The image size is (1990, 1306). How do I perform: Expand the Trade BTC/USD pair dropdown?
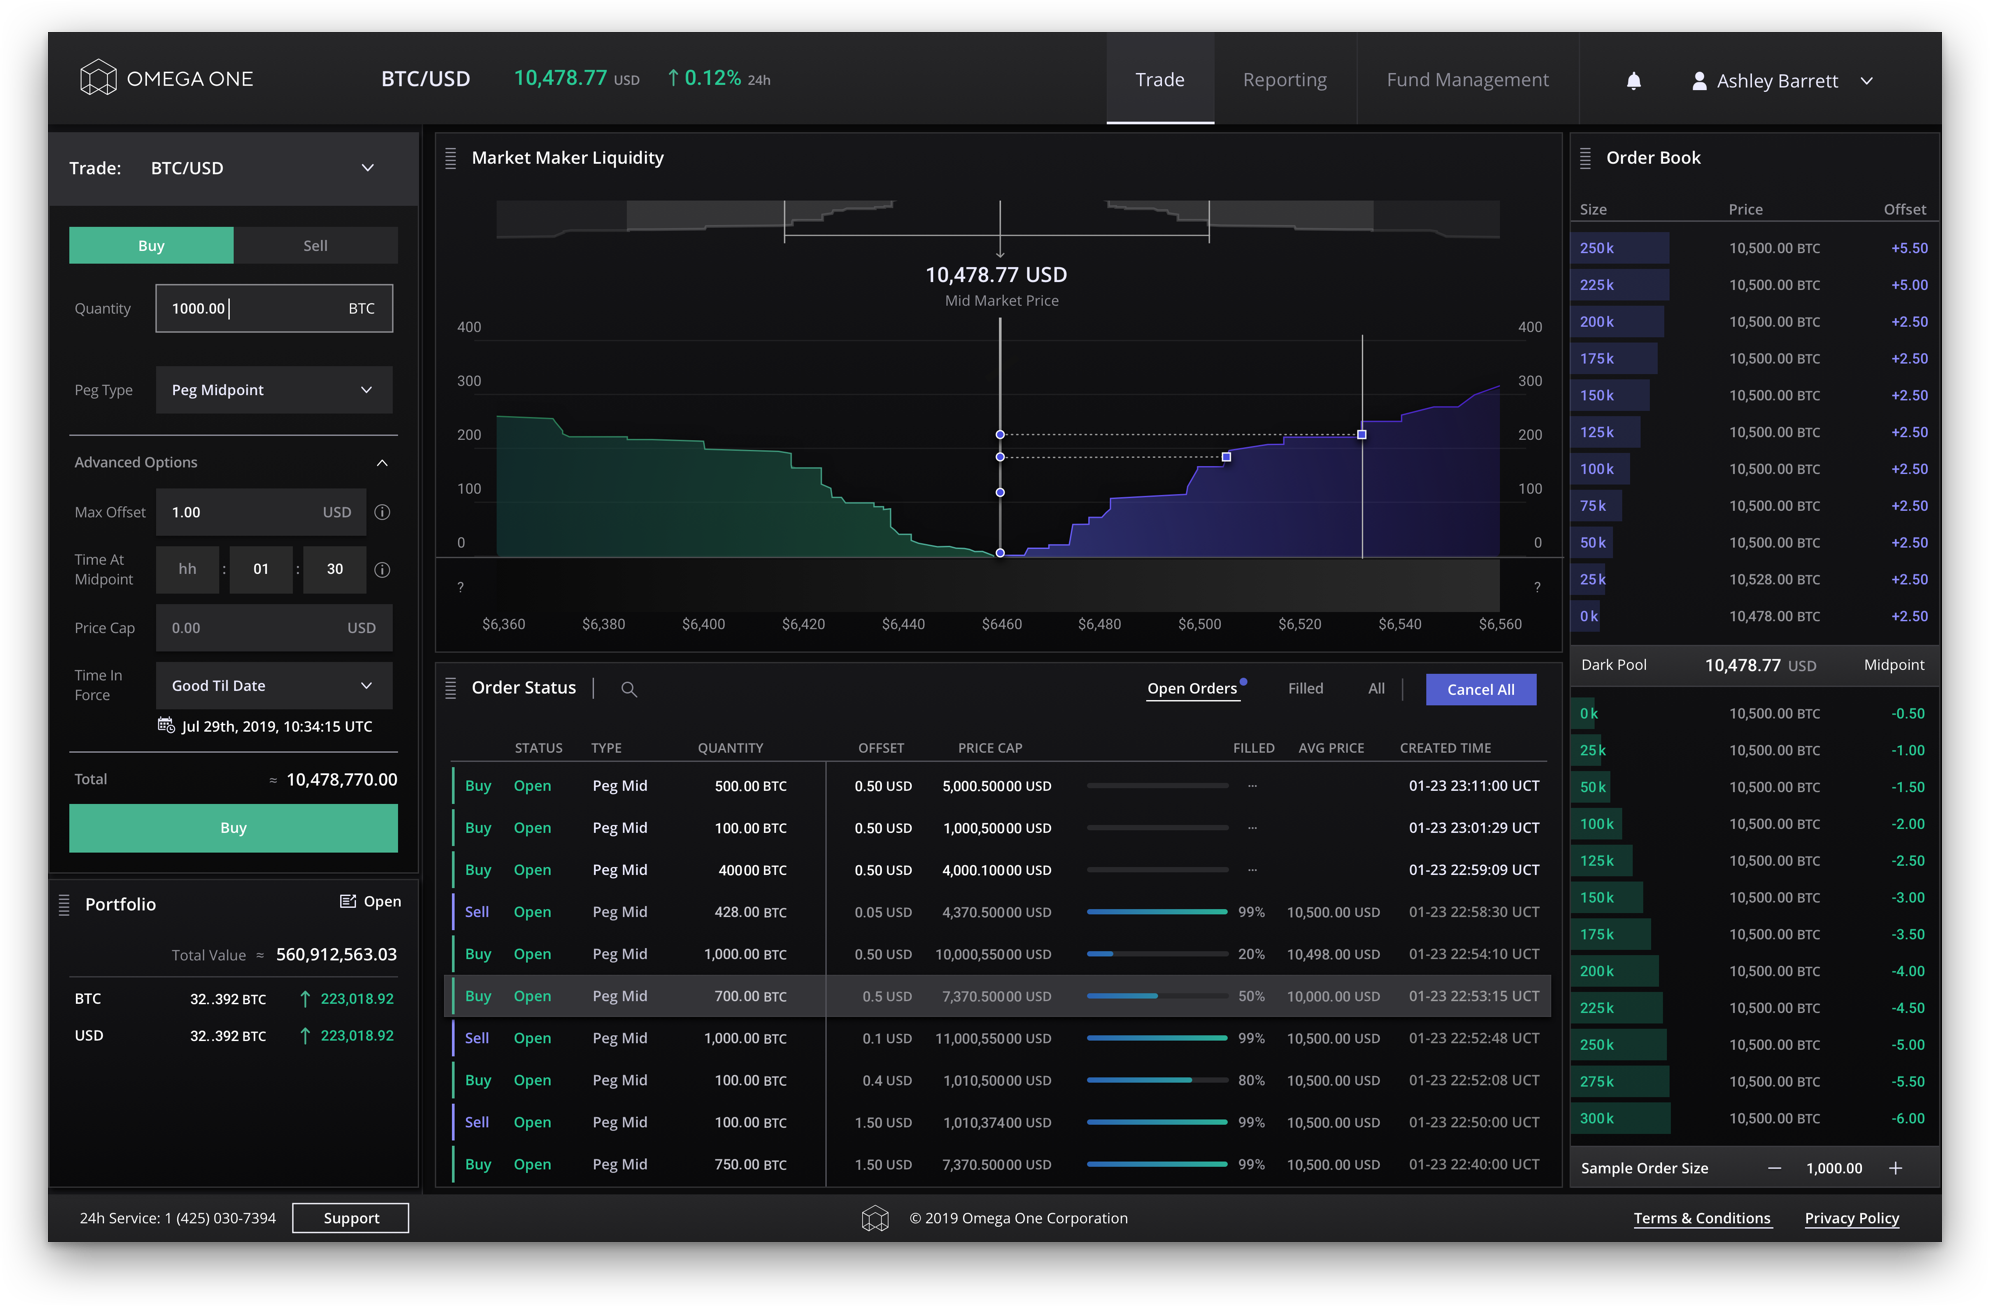coord(368,168)
